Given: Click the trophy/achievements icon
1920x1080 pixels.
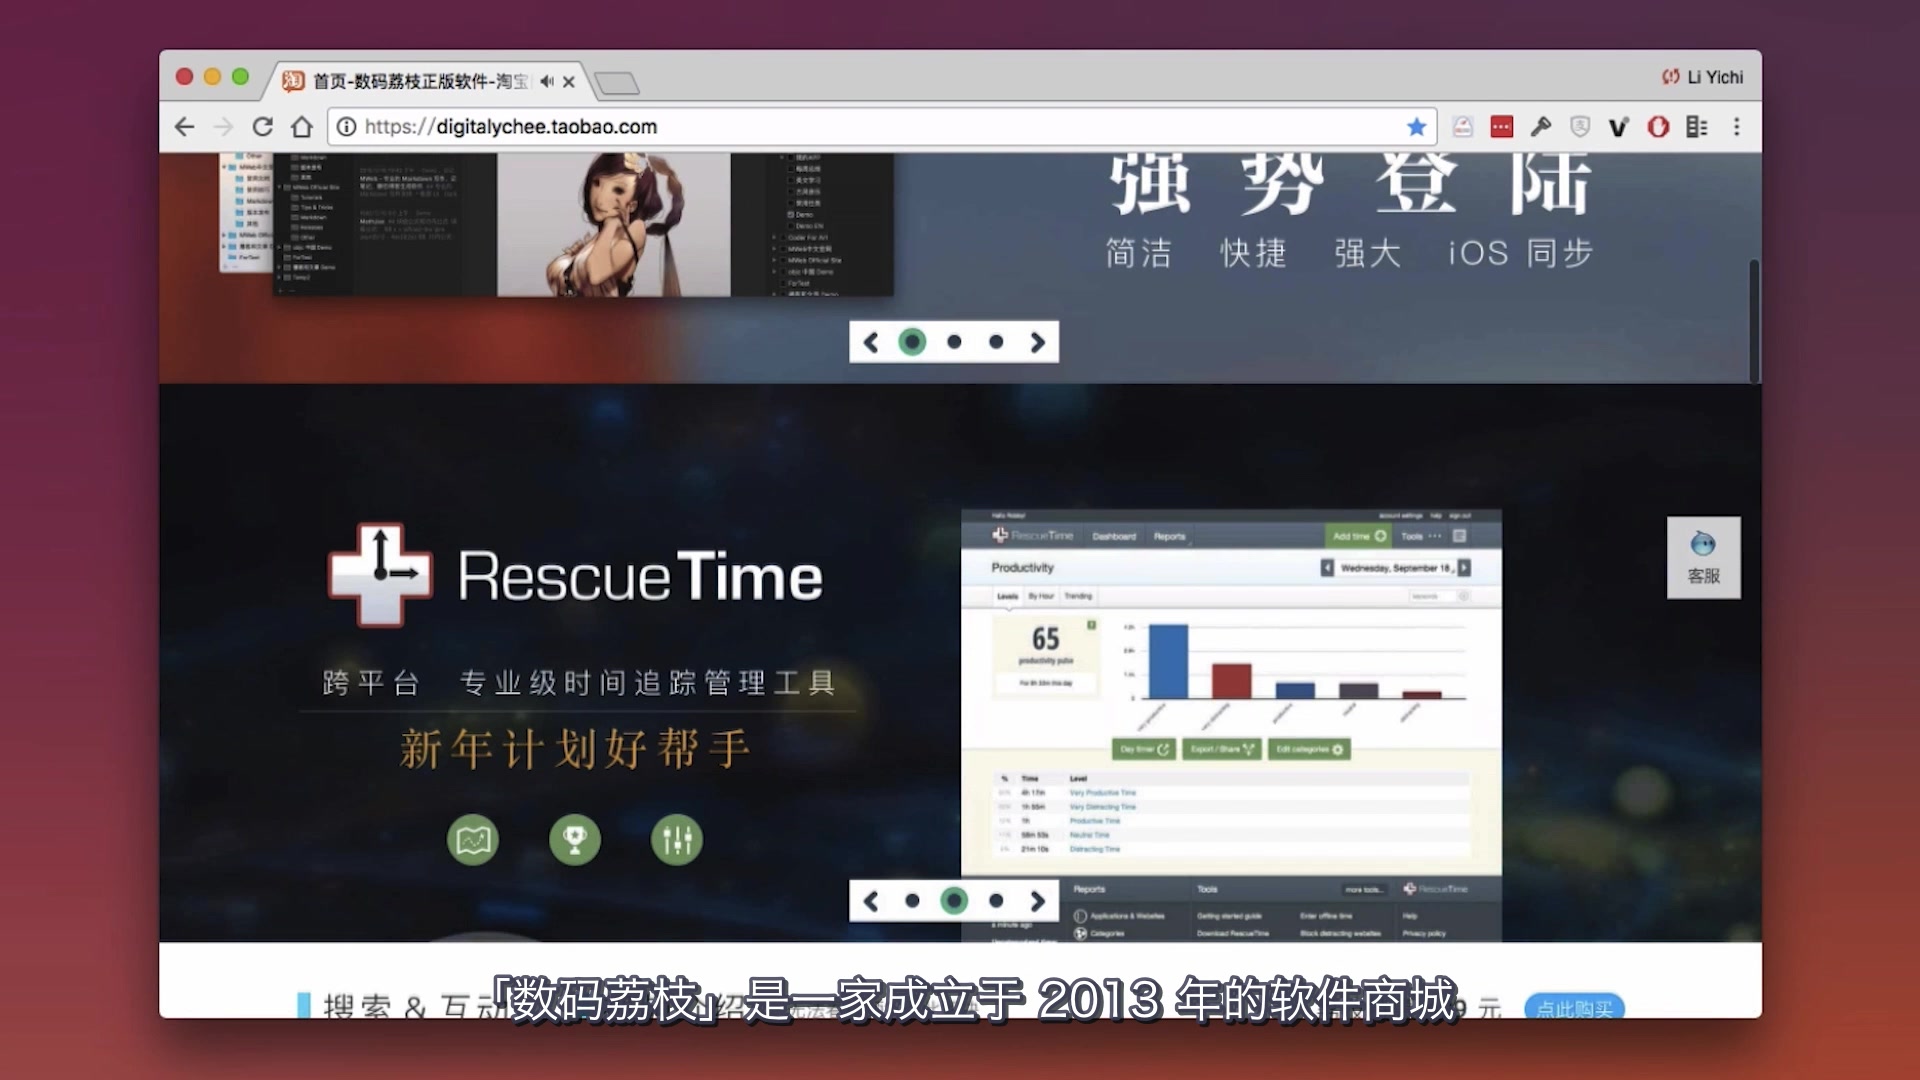Looking at the screenshot, I should tap(575, 839).
